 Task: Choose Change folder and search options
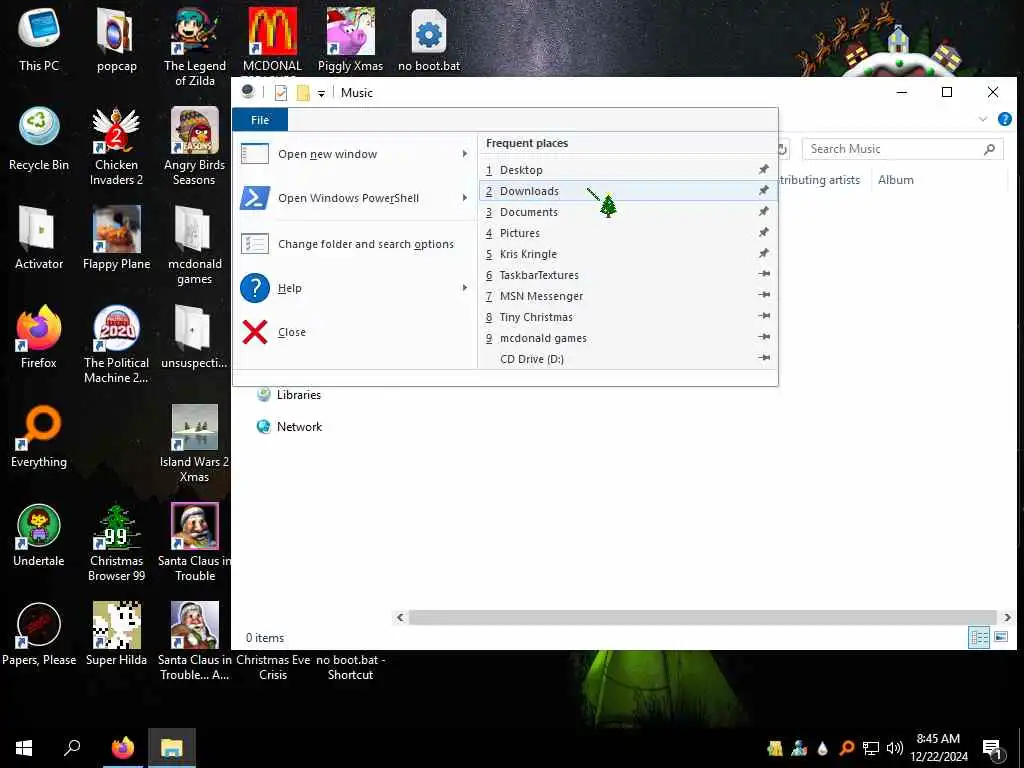(x=355, y=244)
